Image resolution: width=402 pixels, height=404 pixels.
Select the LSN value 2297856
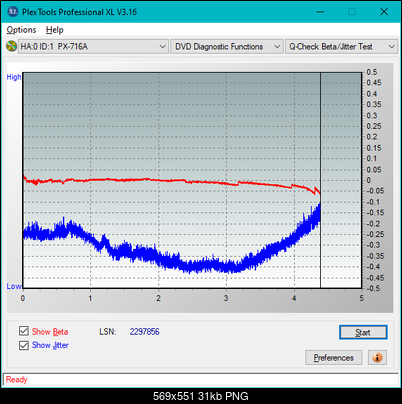click(145, 332)
